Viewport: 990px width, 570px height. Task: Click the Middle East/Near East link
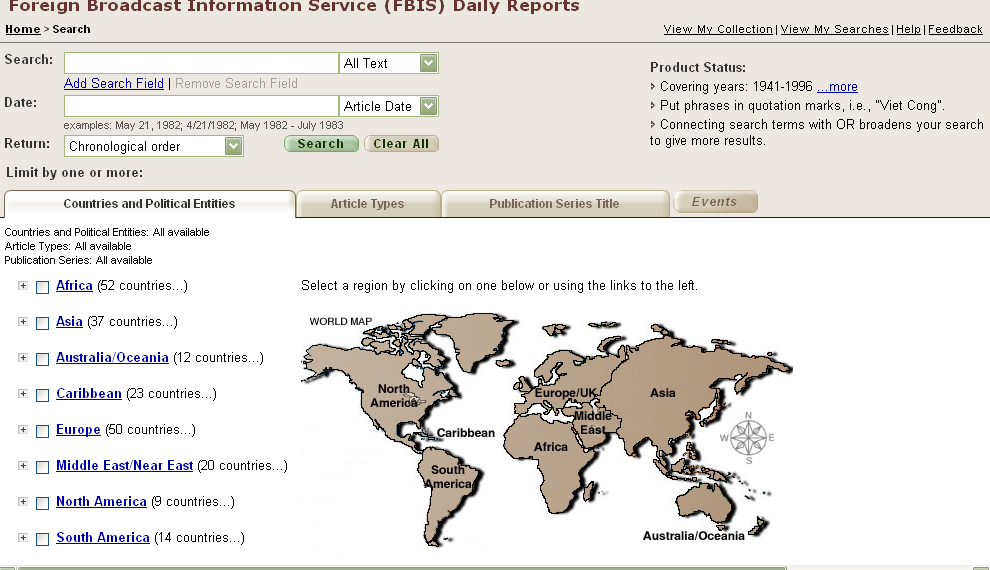[x=124, y=465]
